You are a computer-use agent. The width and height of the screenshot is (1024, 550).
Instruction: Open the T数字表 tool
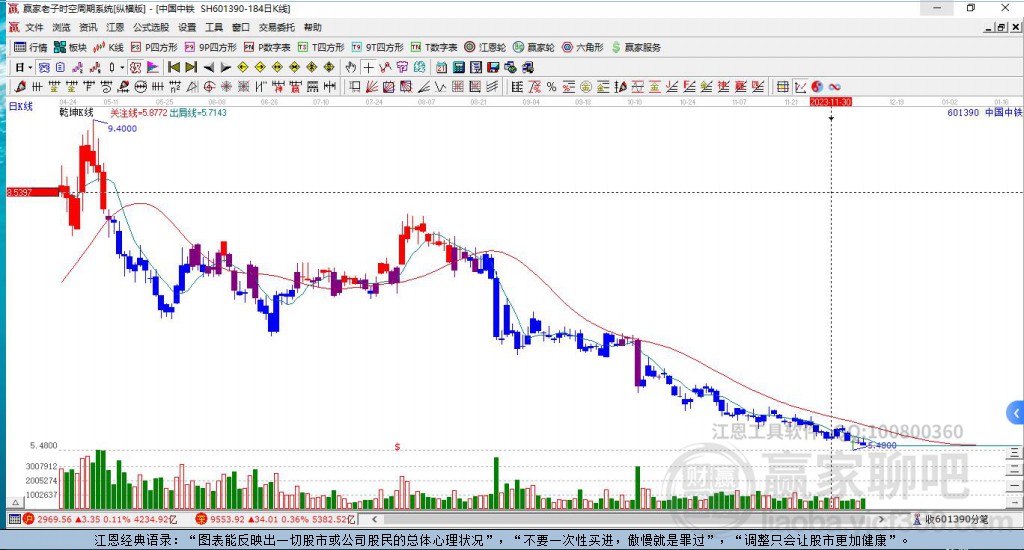pos(434,47)
